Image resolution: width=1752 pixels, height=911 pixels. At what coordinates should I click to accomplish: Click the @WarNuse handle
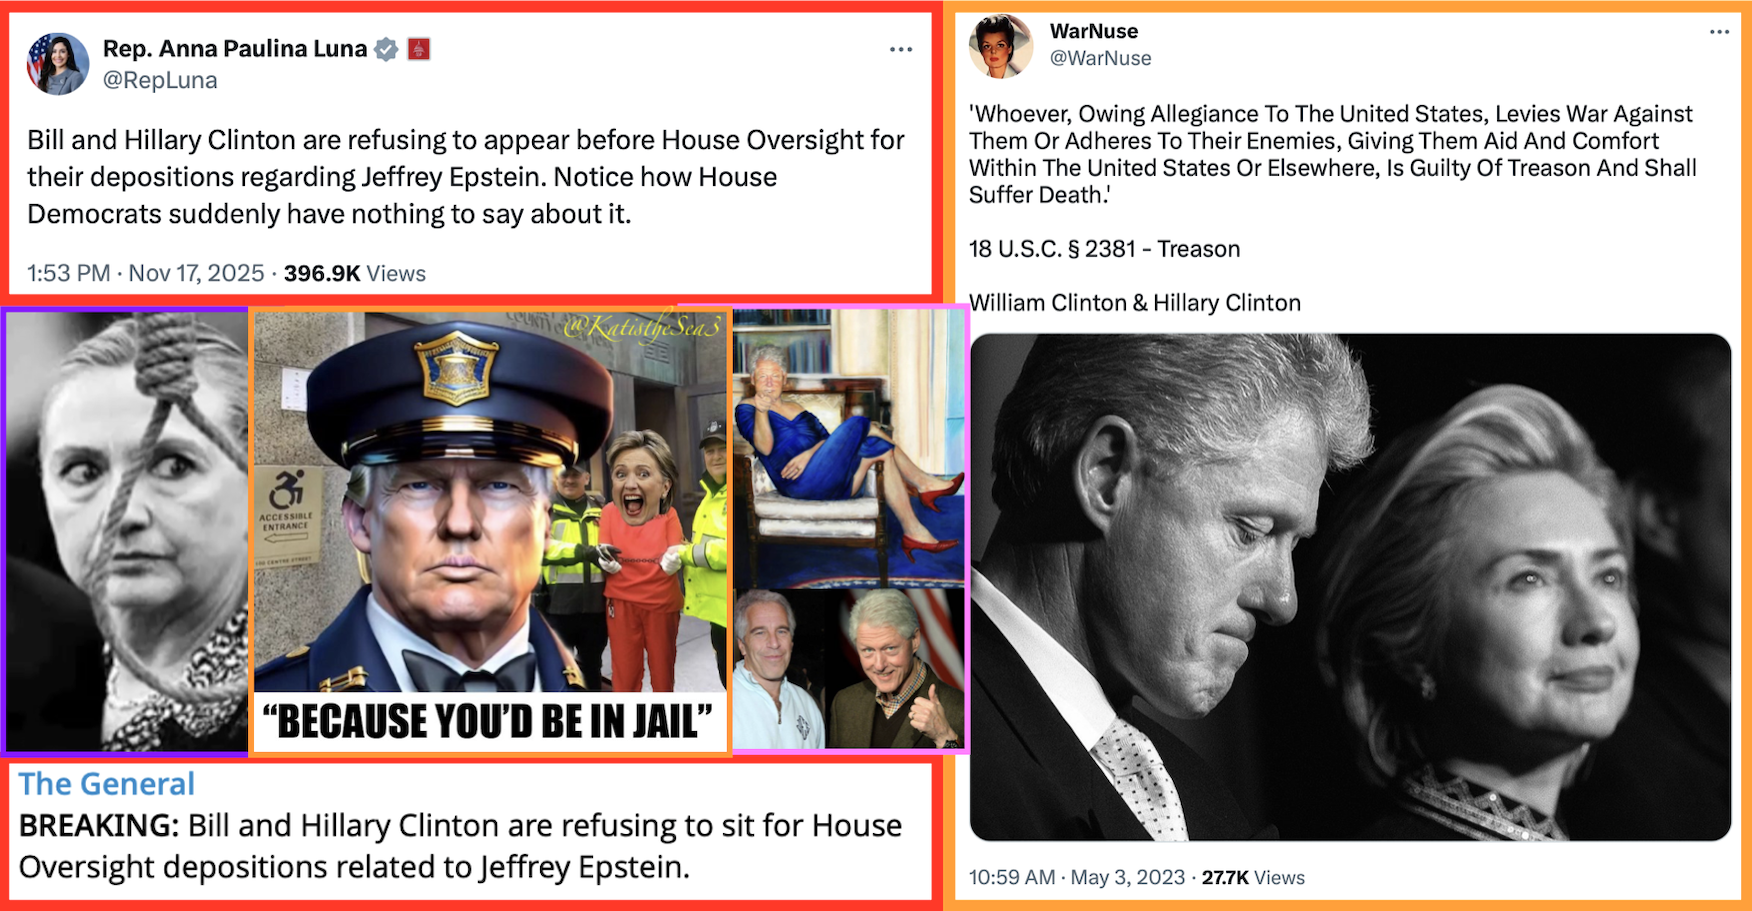(x=1100, y=58)
